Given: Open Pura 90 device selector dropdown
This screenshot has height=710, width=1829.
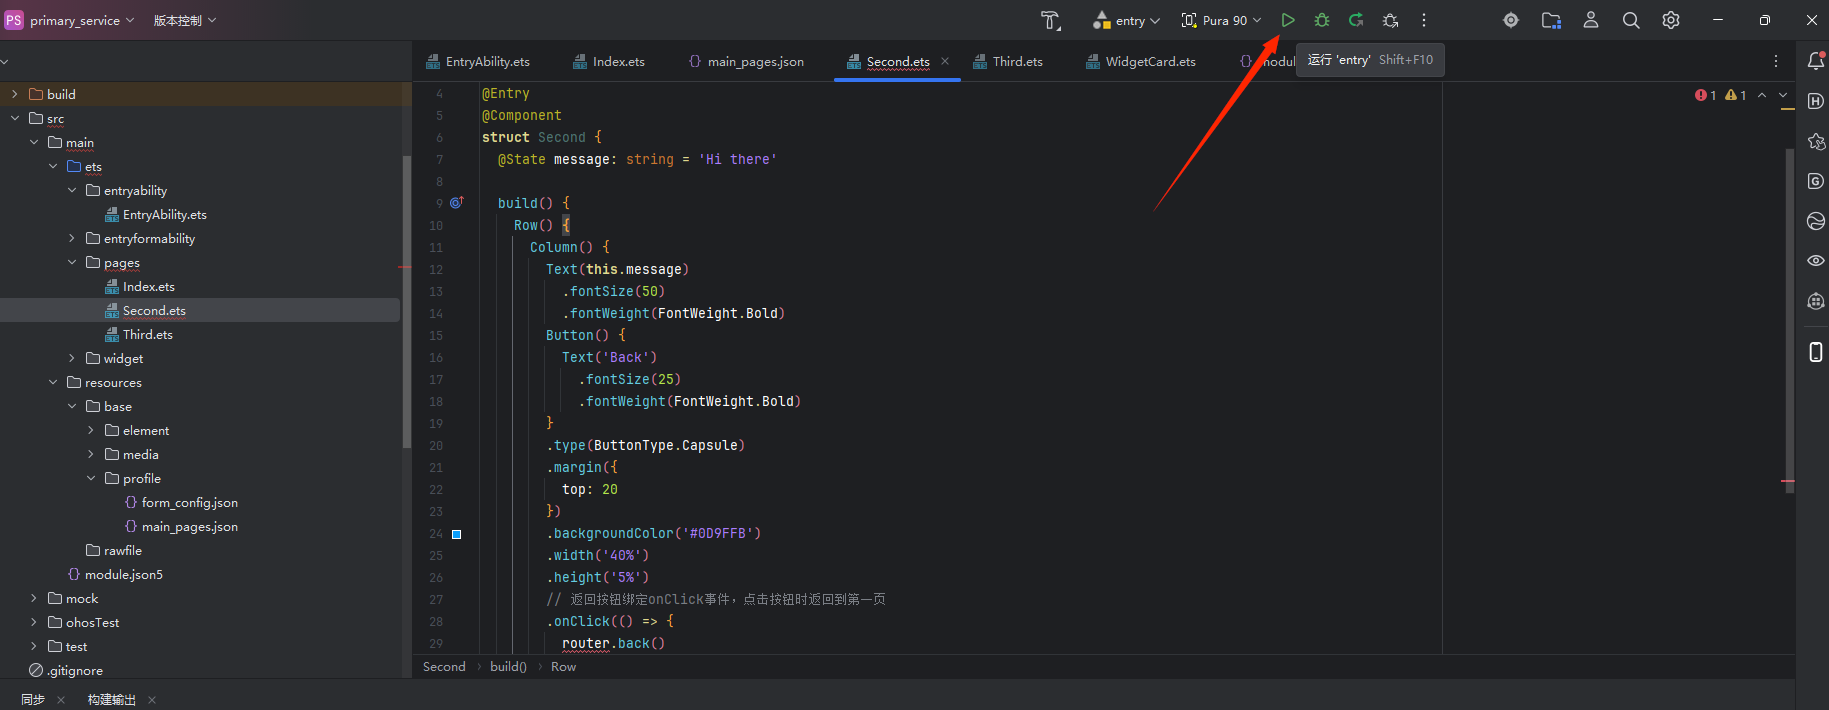Looking at the screenshot, I should (x=1221, y=20).
